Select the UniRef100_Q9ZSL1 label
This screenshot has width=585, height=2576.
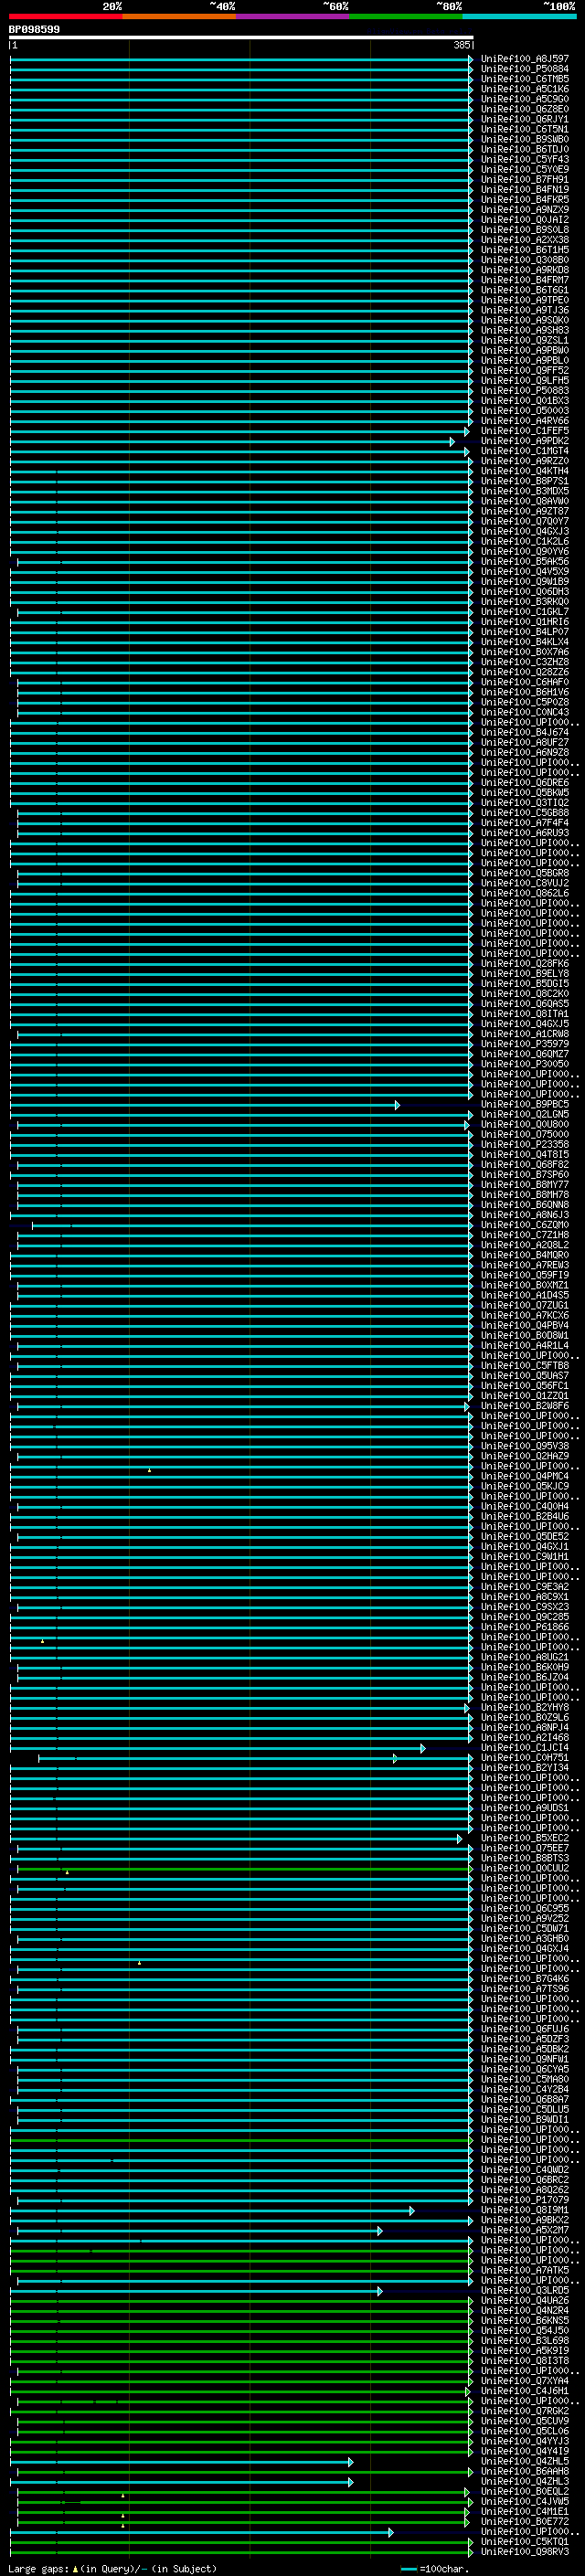[x=525, y=340]
